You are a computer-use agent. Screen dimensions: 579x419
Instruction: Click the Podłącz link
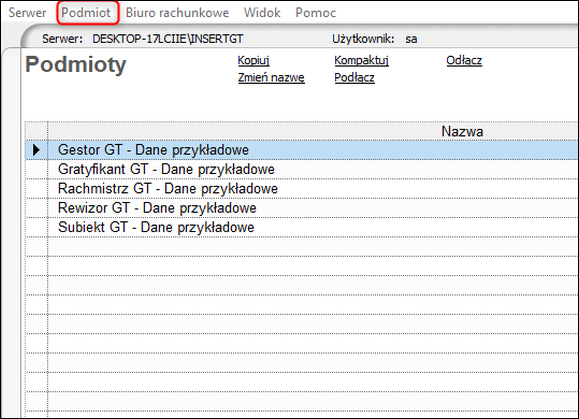354,78
